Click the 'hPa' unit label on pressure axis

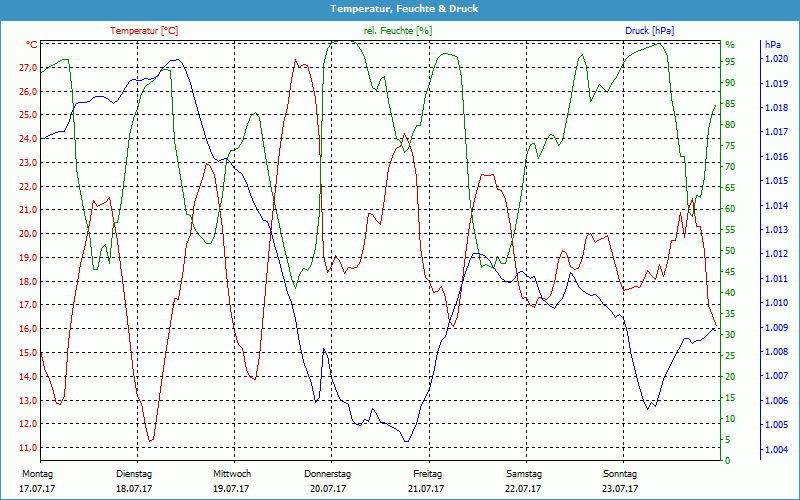(773, 44)
